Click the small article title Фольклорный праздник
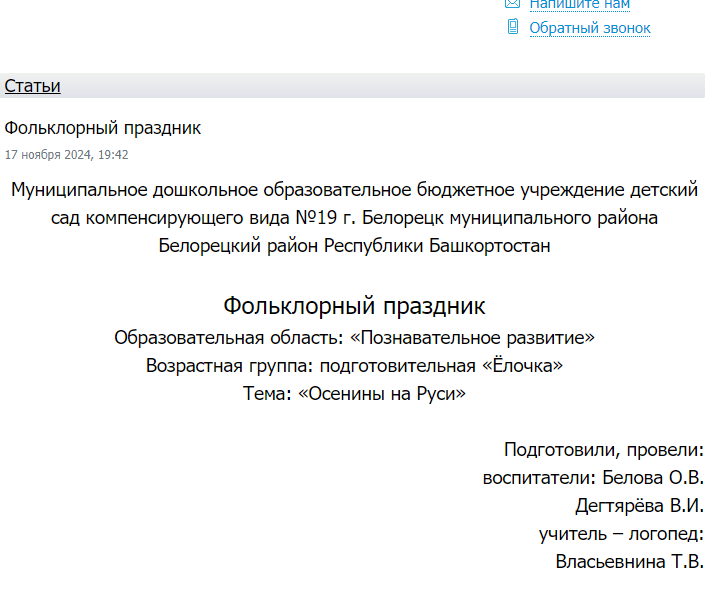The image size is (721, 591). (103, 128)
